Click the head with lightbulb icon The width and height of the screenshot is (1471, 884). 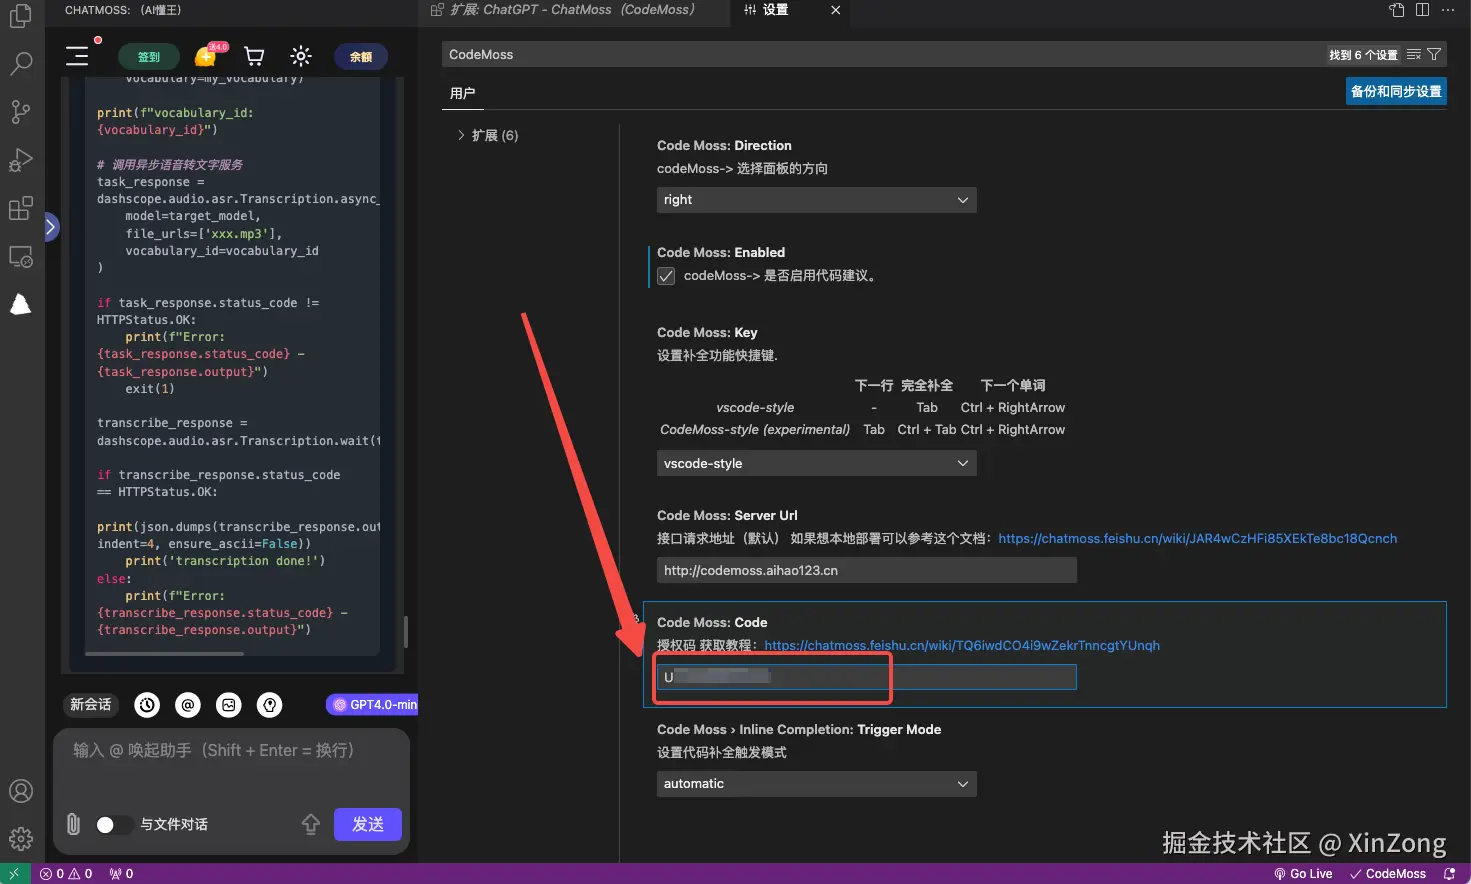270,705
